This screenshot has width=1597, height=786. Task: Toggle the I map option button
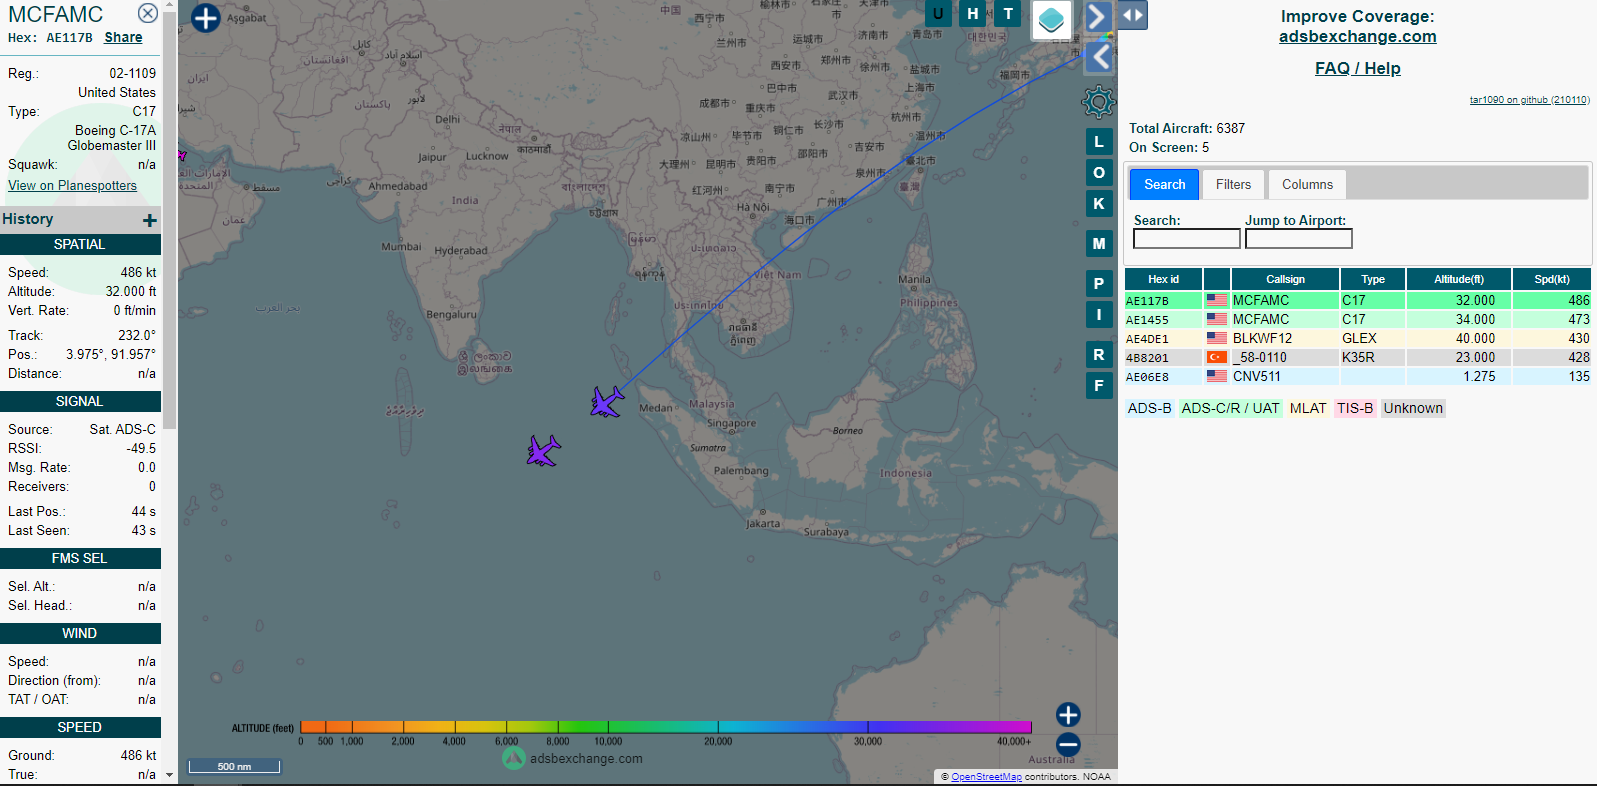coord(1099,315)
